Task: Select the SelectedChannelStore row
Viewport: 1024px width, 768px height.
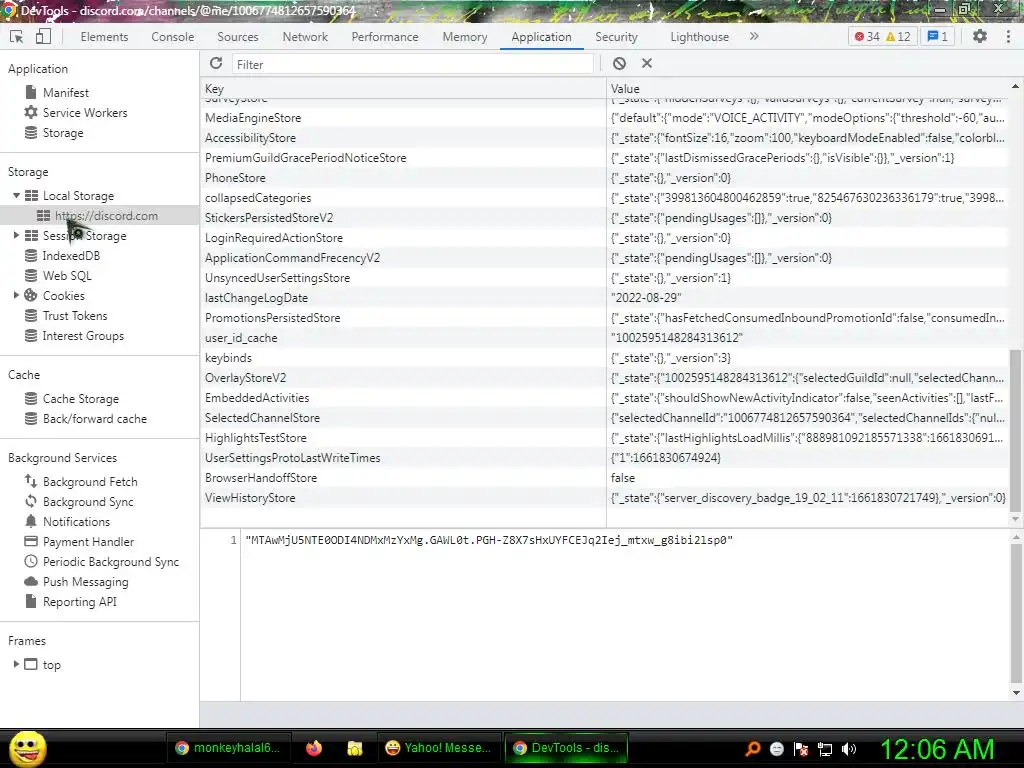Action: click(x=604, y=418)
